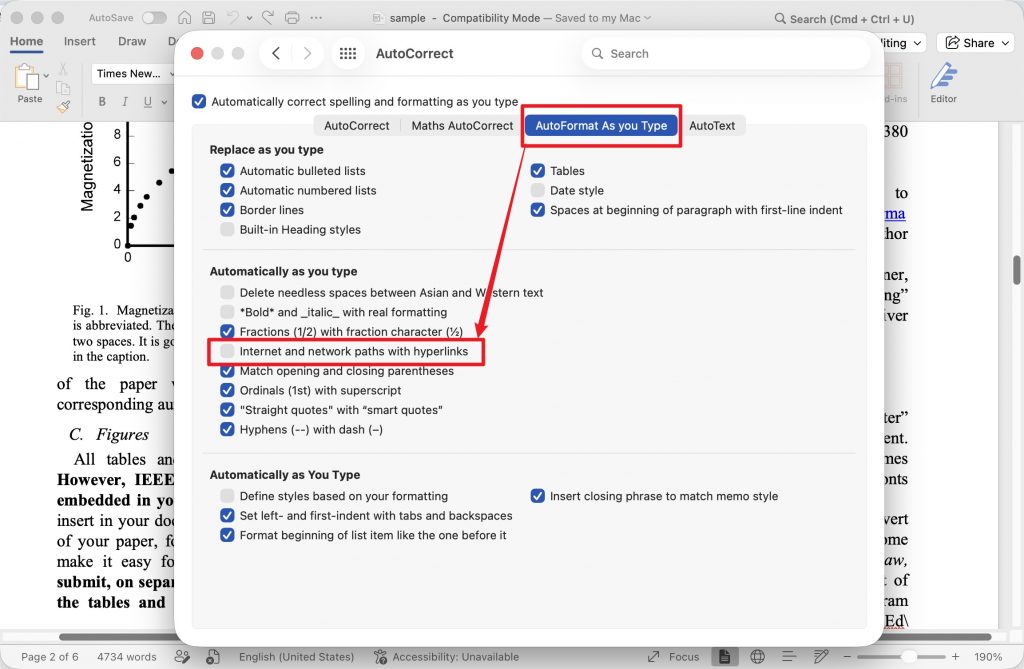
Task: Show all preferences grid icon
Action: pyautogui.click(x=348, y=54)
